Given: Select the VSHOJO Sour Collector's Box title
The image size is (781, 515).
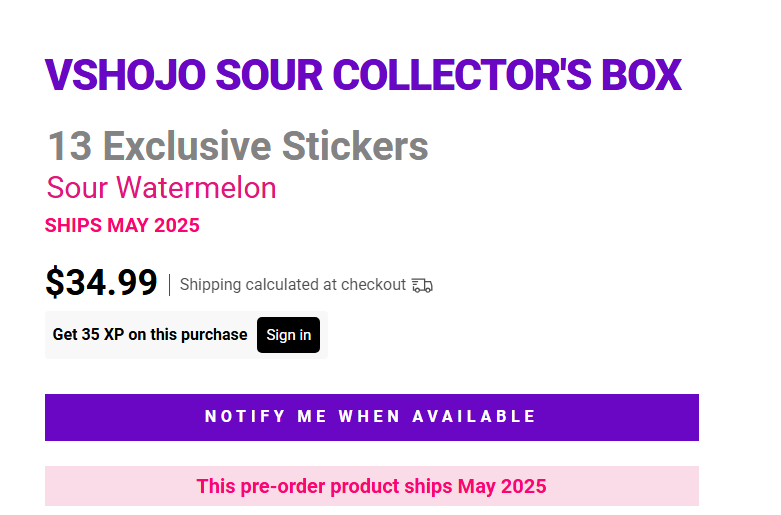Looking at the screenshot, I should [x=363, y=75].
